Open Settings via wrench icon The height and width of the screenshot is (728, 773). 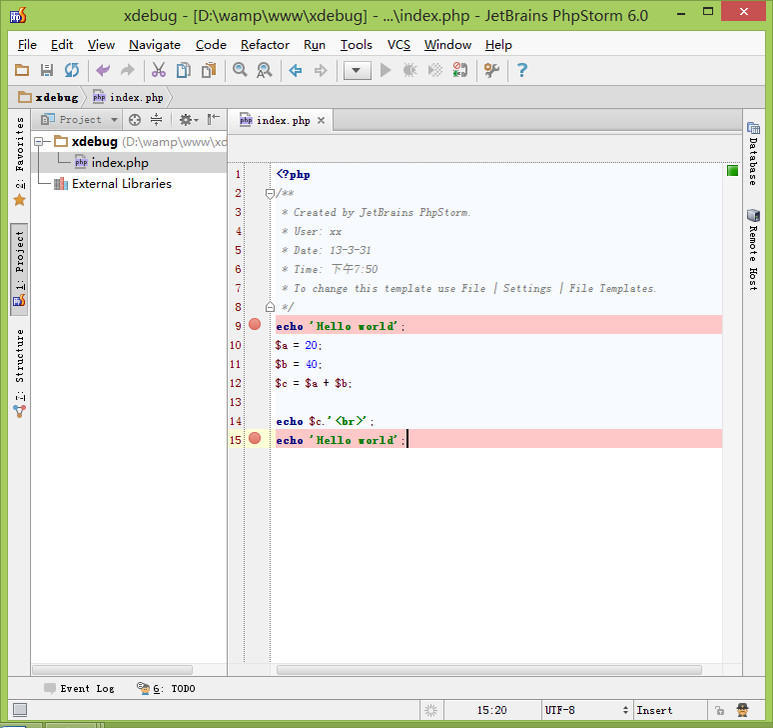[x=492, y=70]
